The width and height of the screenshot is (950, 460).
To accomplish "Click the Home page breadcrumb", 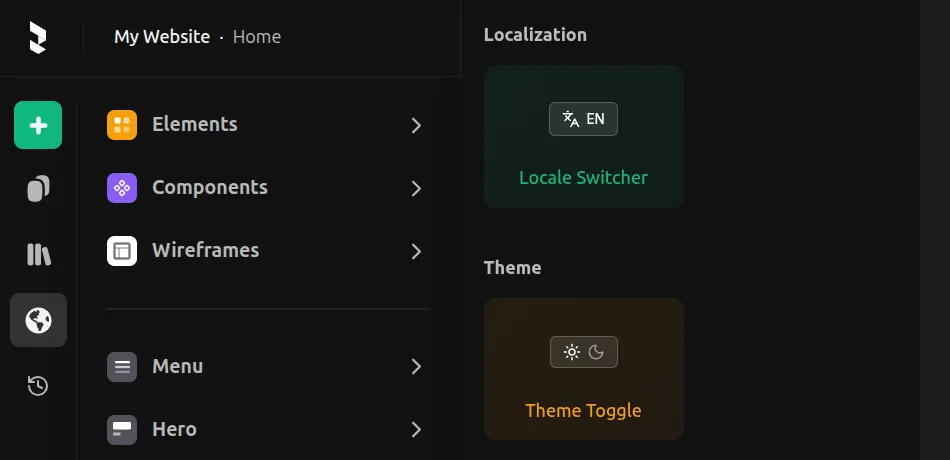I will [257, 37].
